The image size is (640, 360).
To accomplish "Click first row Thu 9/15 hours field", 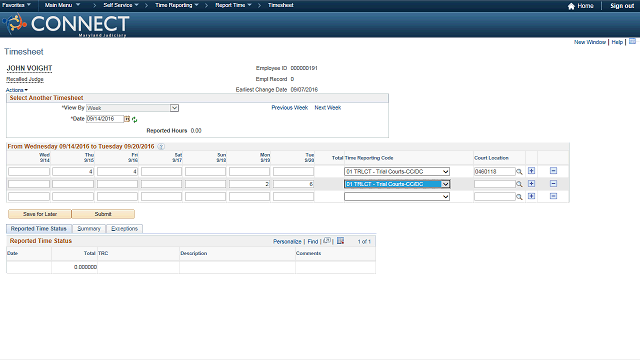I will tap(73, 172).
